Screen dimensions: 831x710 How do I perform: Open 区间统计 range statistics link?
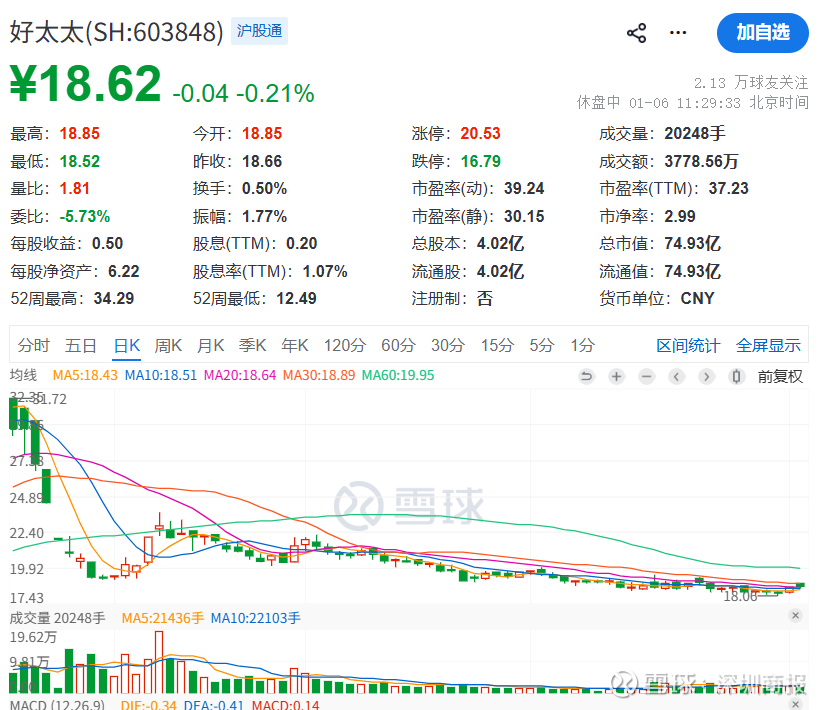pos(688,346)
